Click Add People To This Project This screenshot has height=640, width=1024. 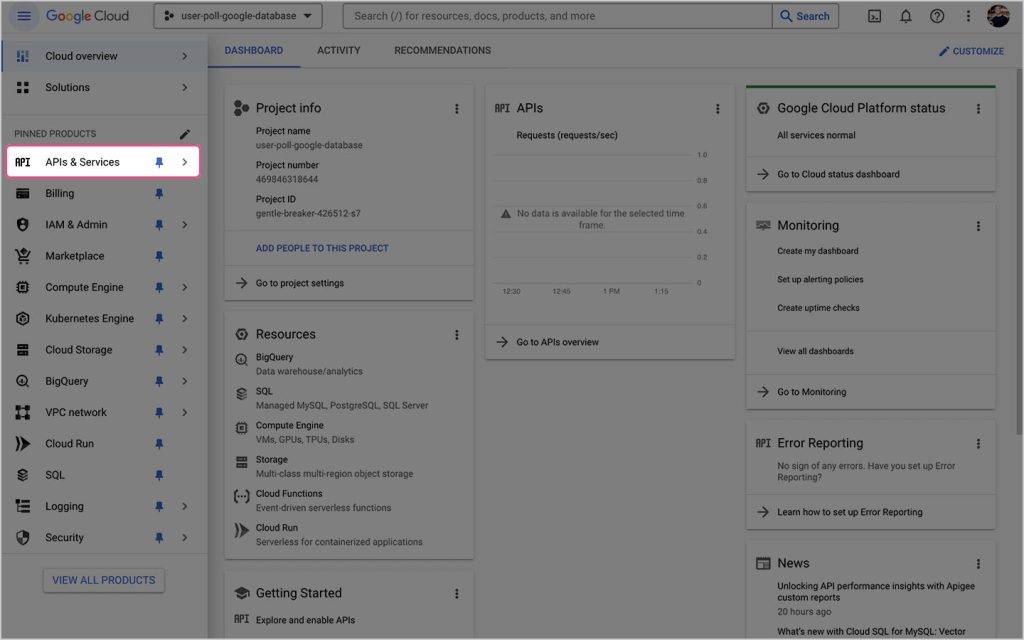click(x=322, y=249)
